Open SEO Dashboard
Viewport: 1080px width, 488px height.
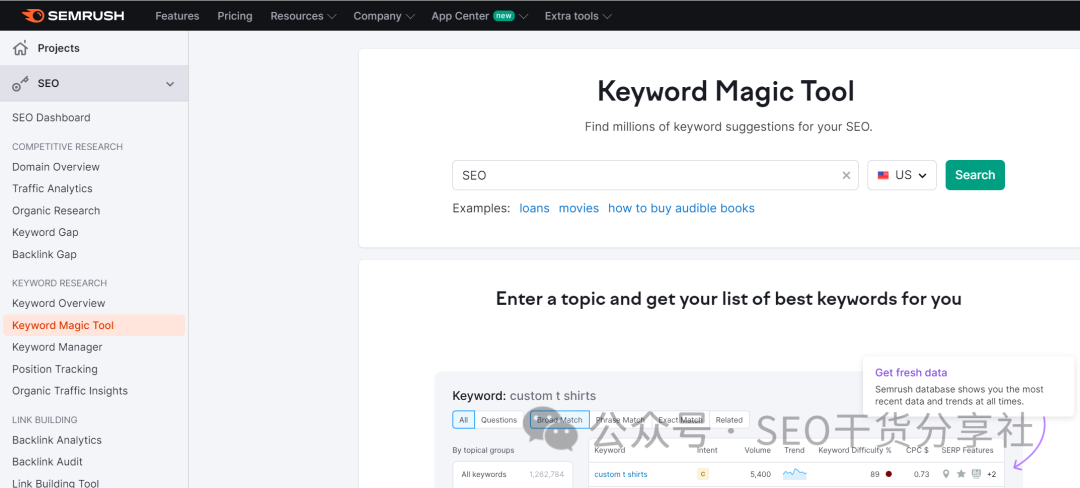coord(51,118)
